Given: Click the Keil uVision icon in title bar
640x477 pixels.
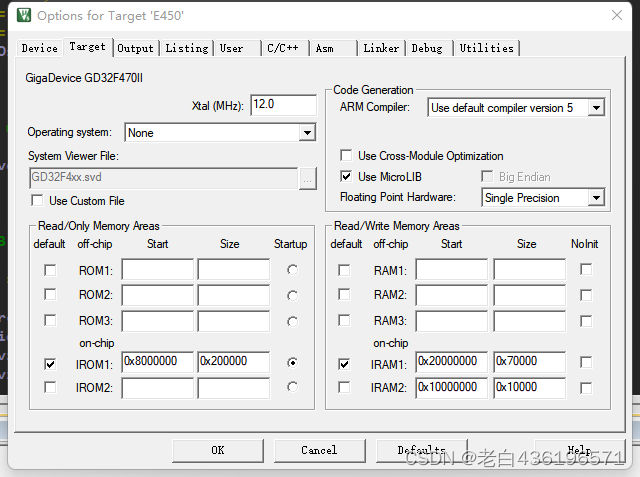Looking at the screenshot, I should pos(24,16).
